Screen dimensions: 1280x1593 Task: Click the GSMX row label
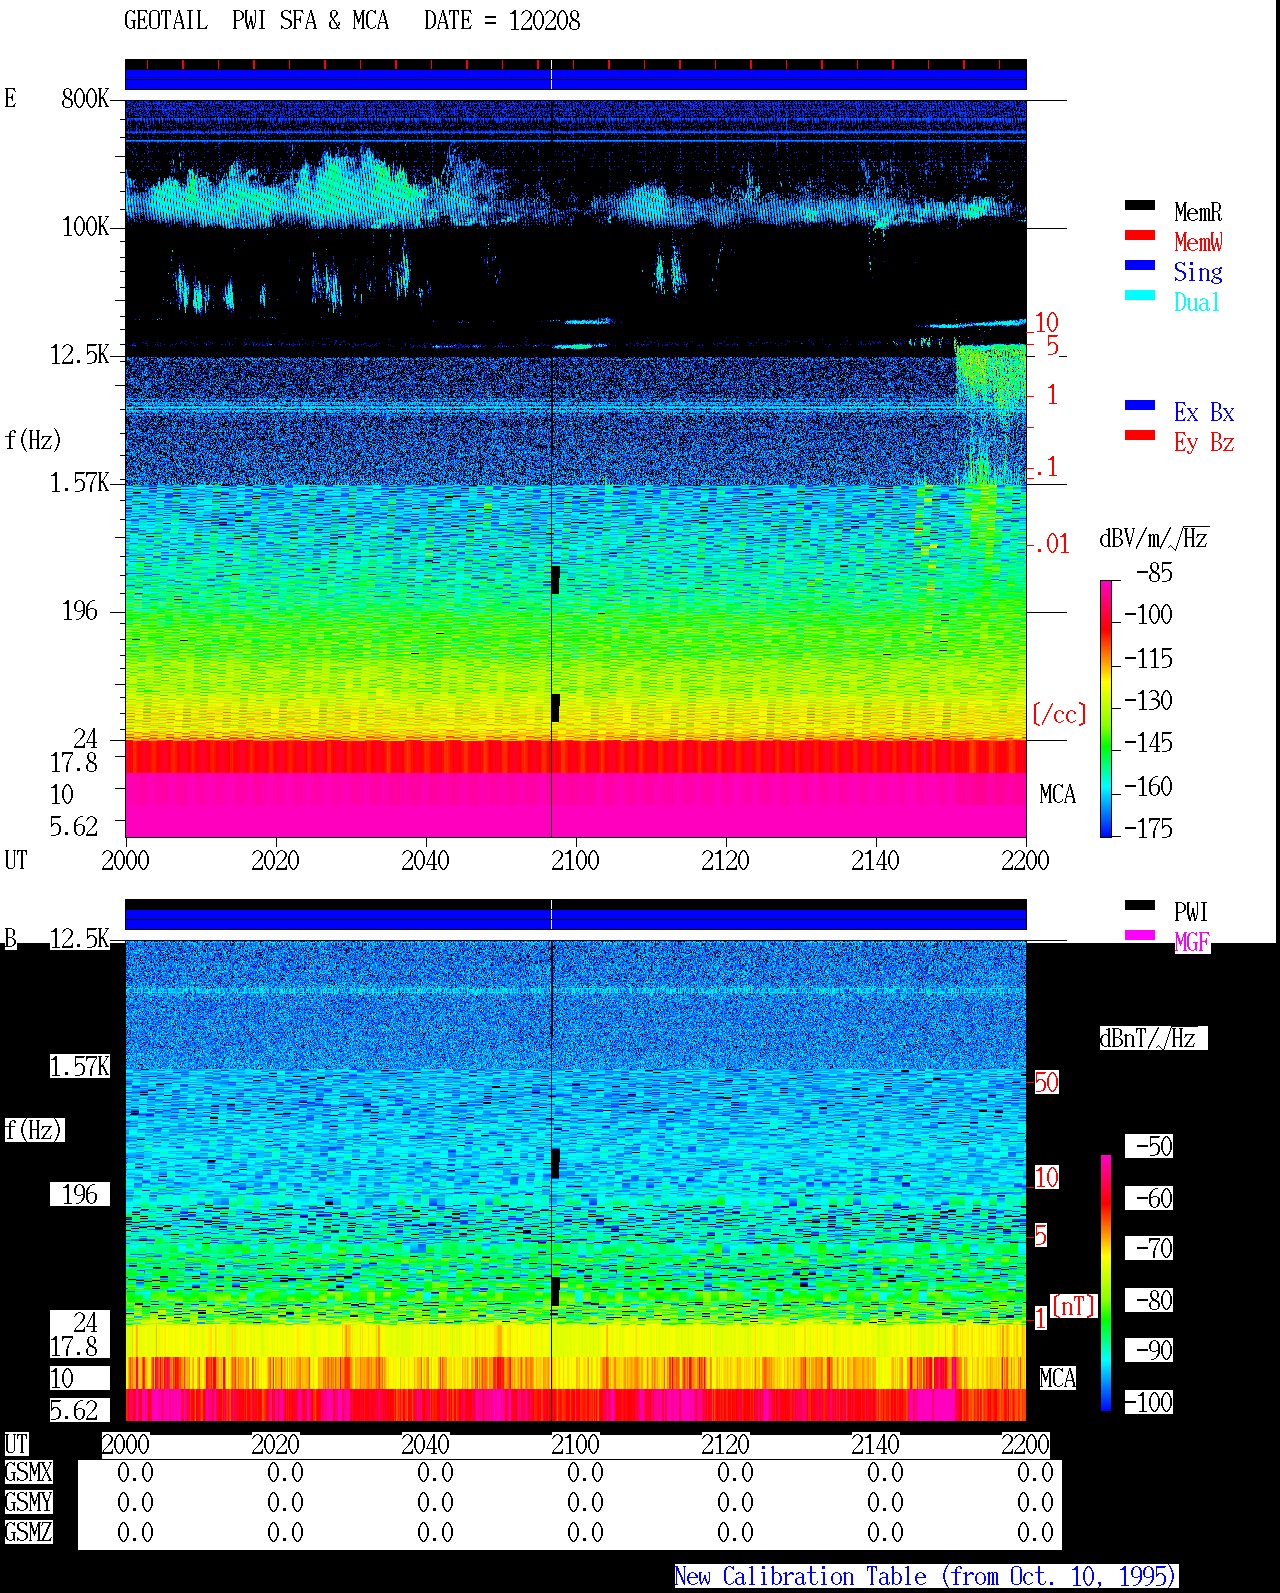[28, 1472]
